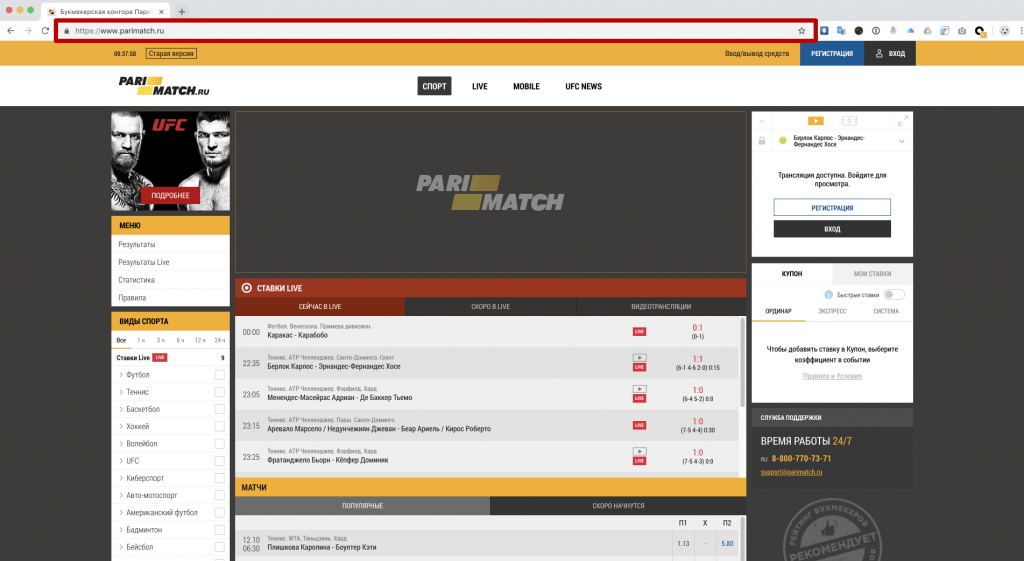Screen dimensions: 1024x561
Task: Open the Google Drive extension icon
Action: (927, 31)
